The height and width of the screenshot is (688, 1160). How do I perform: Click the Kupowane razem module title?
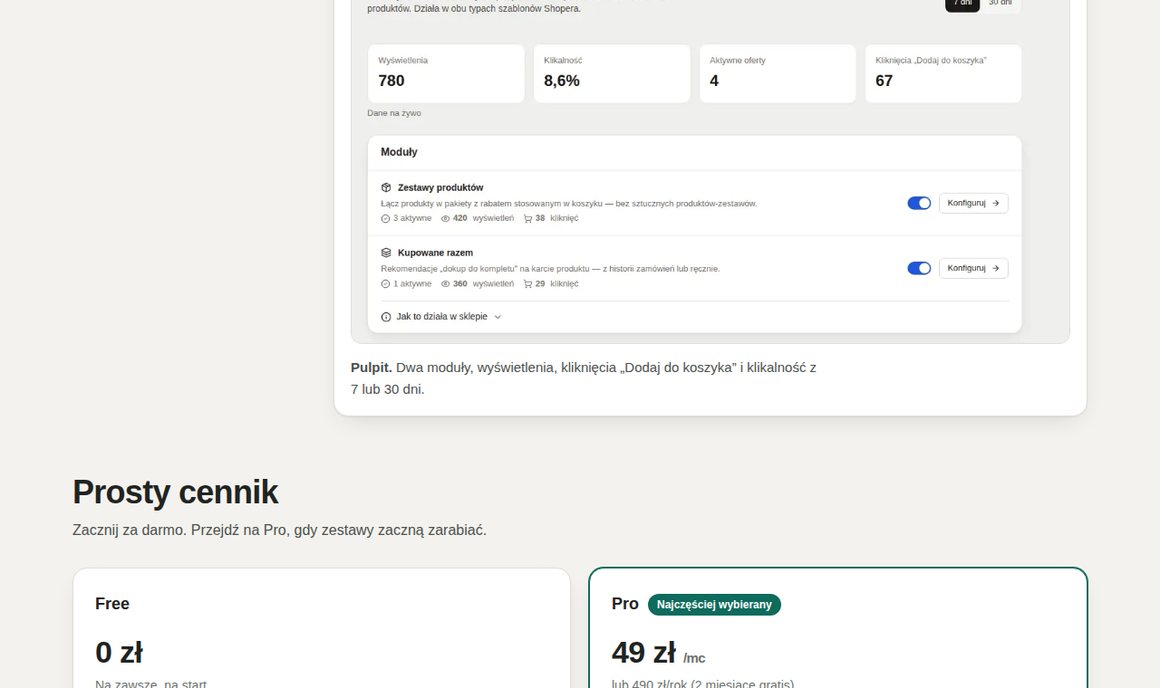tap(435, 253)
